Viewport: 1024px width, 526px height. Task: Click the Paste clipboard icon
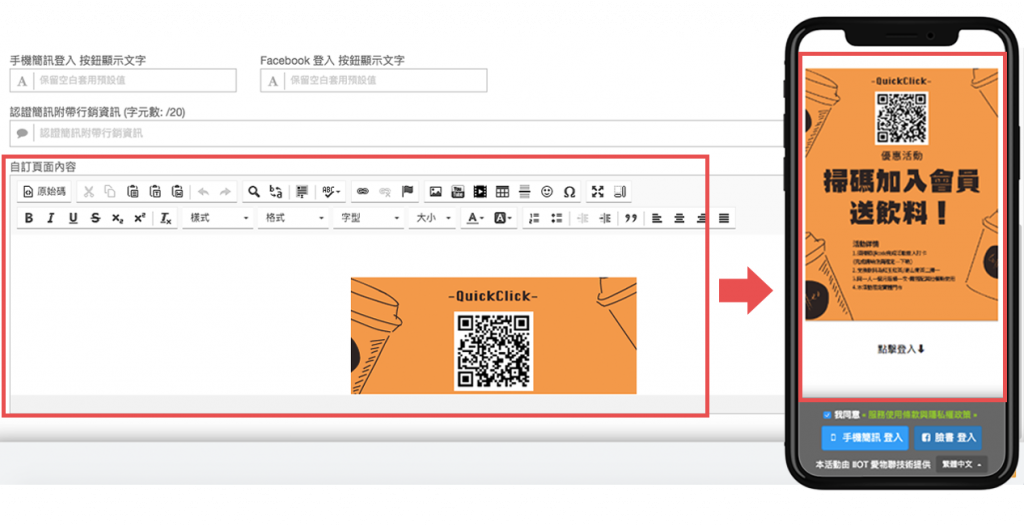pyautogui.click(x=133, y=191)
